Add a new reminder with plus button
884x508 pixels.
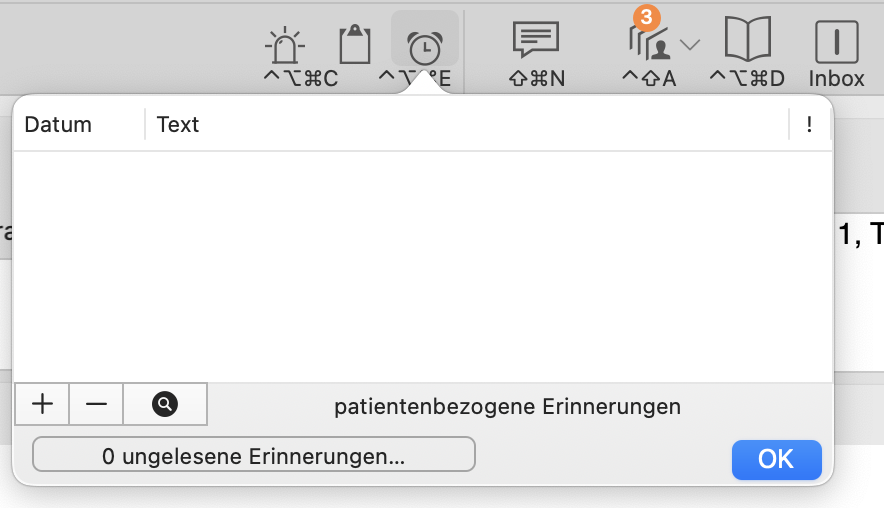pos(42,404)
